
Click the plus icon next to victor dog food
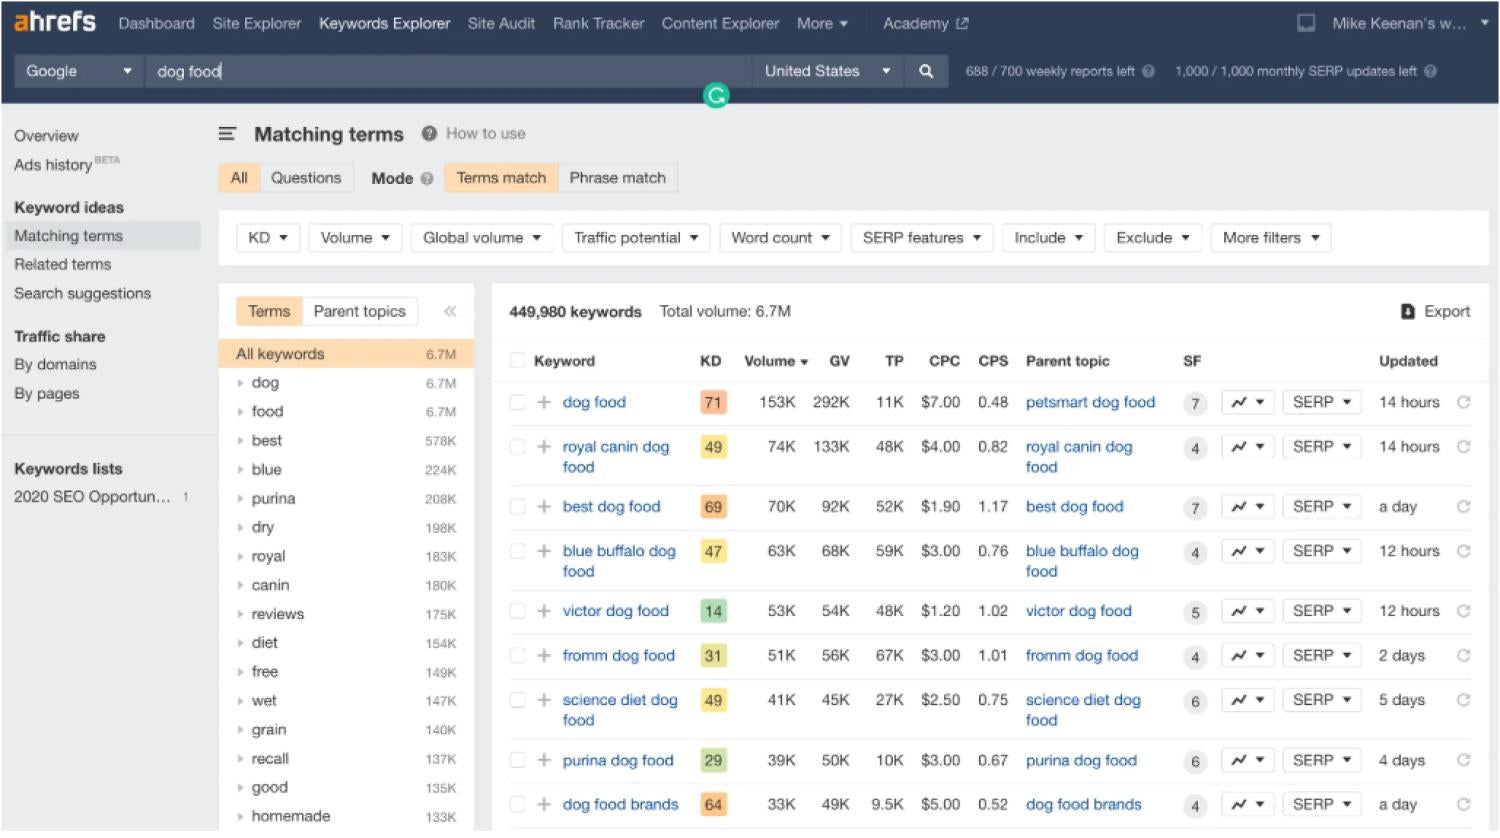(544, 611)
